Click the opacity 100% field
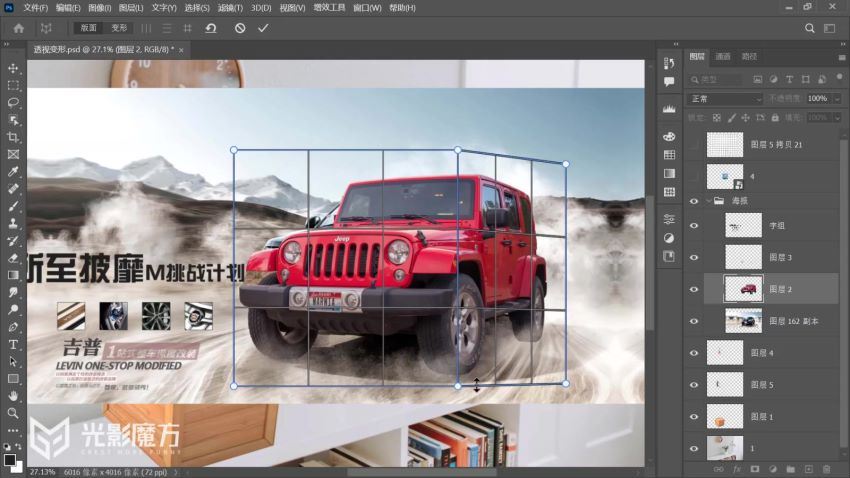This screenshot has width=850, height=478. [818, 99]
